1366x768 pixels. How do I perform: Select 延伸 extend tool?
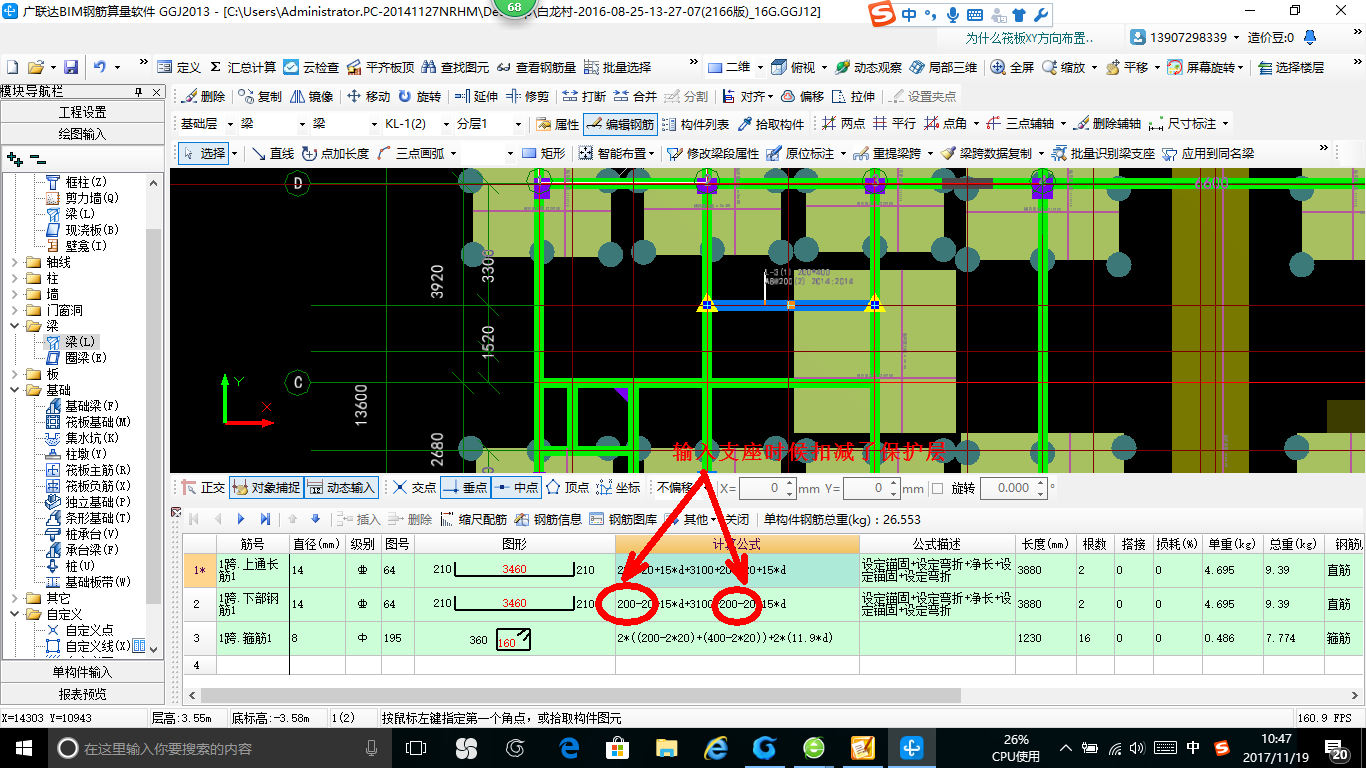pos(476,96)
